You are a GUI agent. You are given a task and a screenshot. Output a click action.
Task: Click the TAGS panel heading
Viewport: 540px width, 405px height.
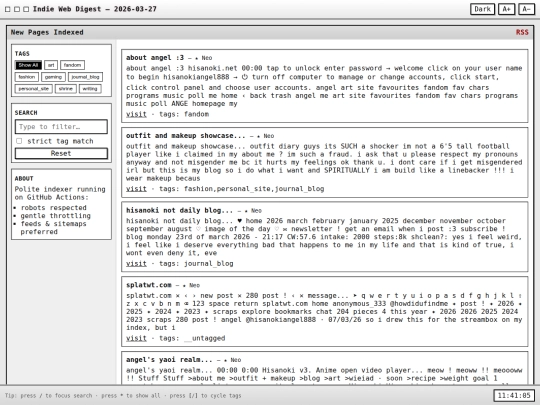[22, 54]
